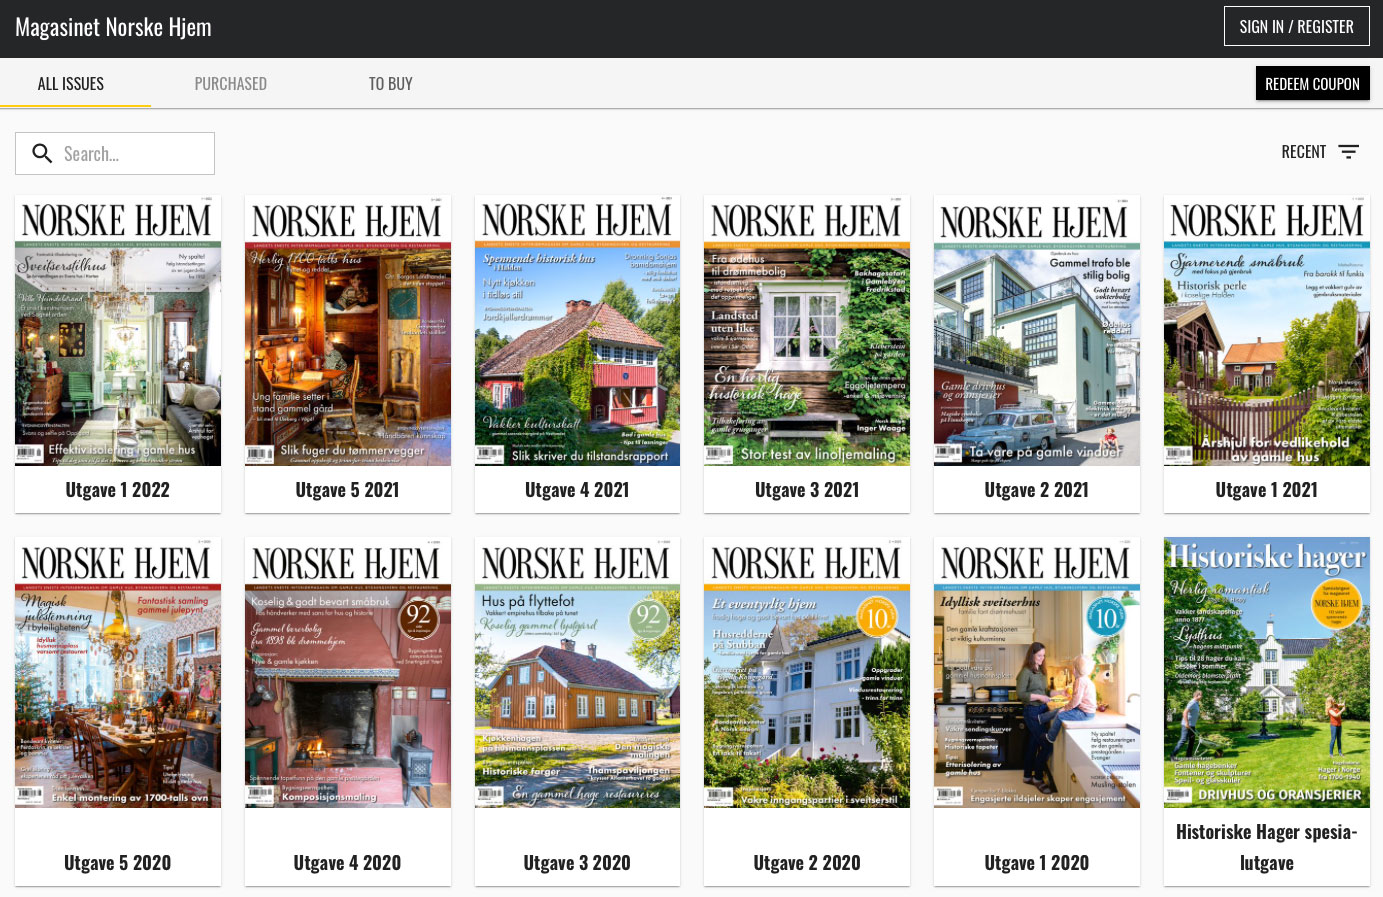Open the Utgave 2 2020 cover thumbnail
1383x897 pixels.
pos(807,673)
